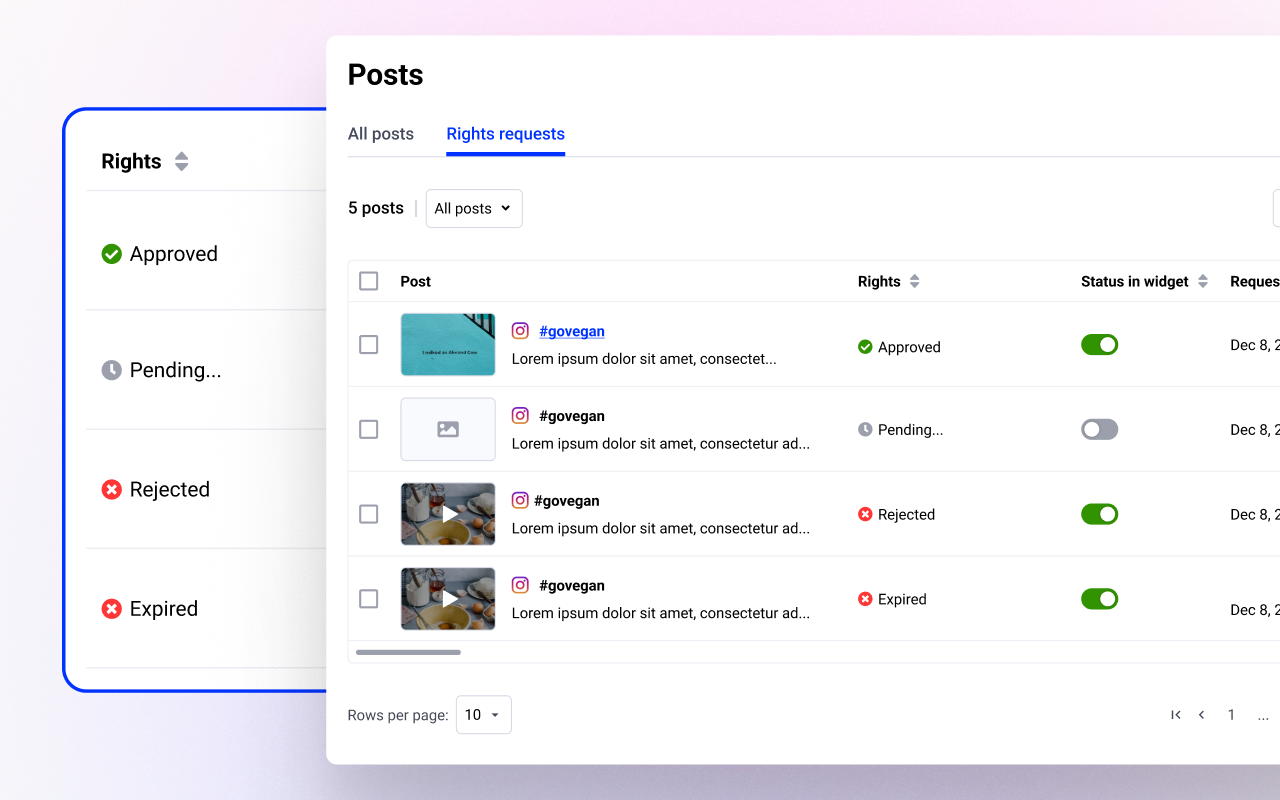Sort the table by the Rights column arrows
The width and height of the screenshot is (1280, 800).
[x=915, y=281]
